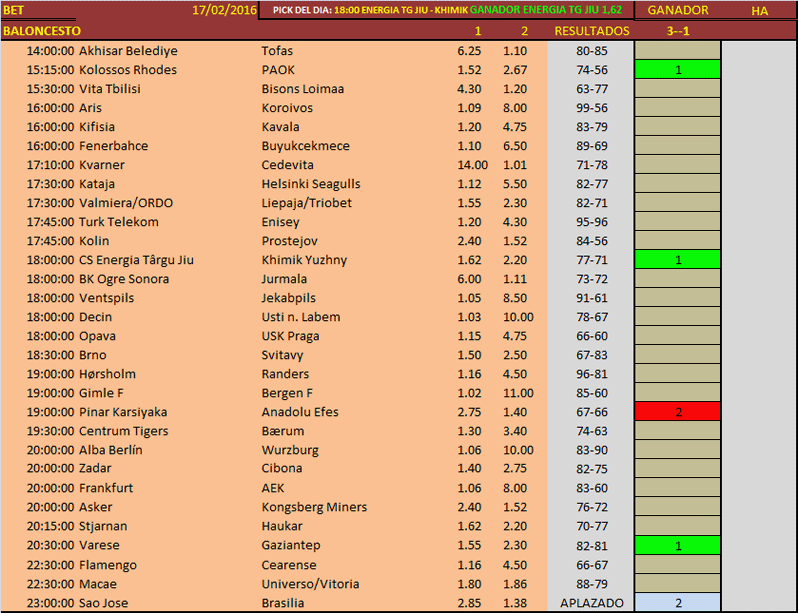Image resolution: width=798 pixels, height=613 pixels.
Task: Select the Haukar cell
Action: click(281, 526)
